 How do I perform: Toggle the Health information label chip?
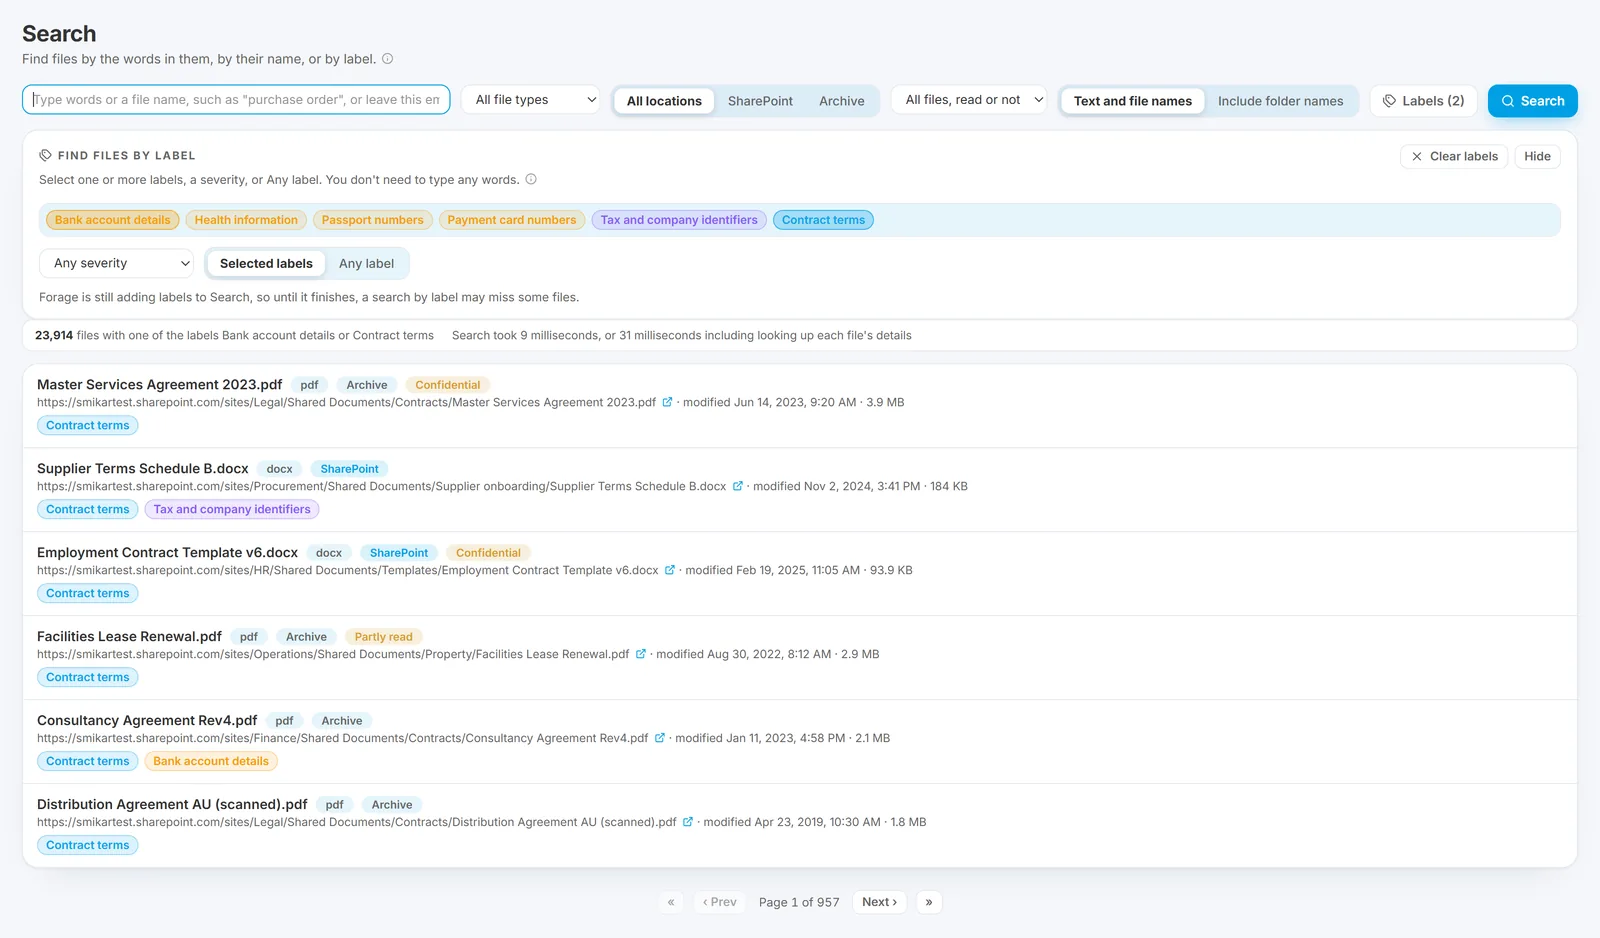246,220
